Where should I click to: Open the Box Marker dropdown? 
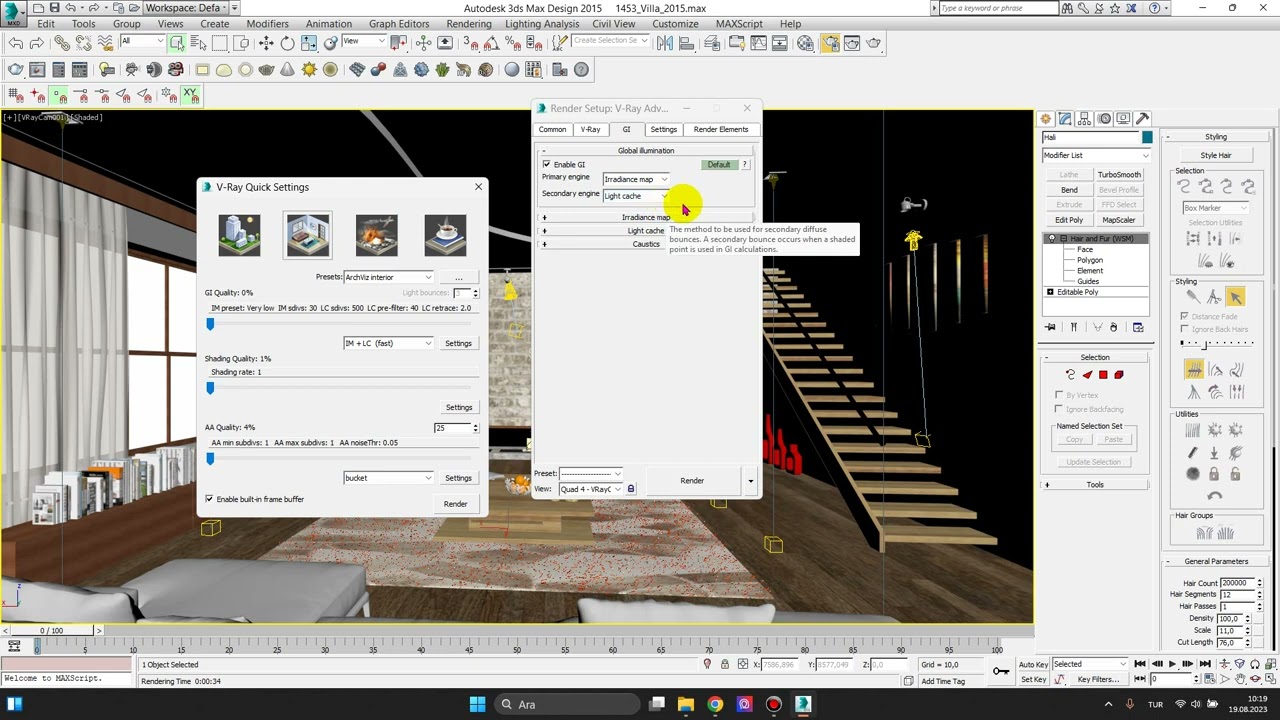click(1216, 208)
